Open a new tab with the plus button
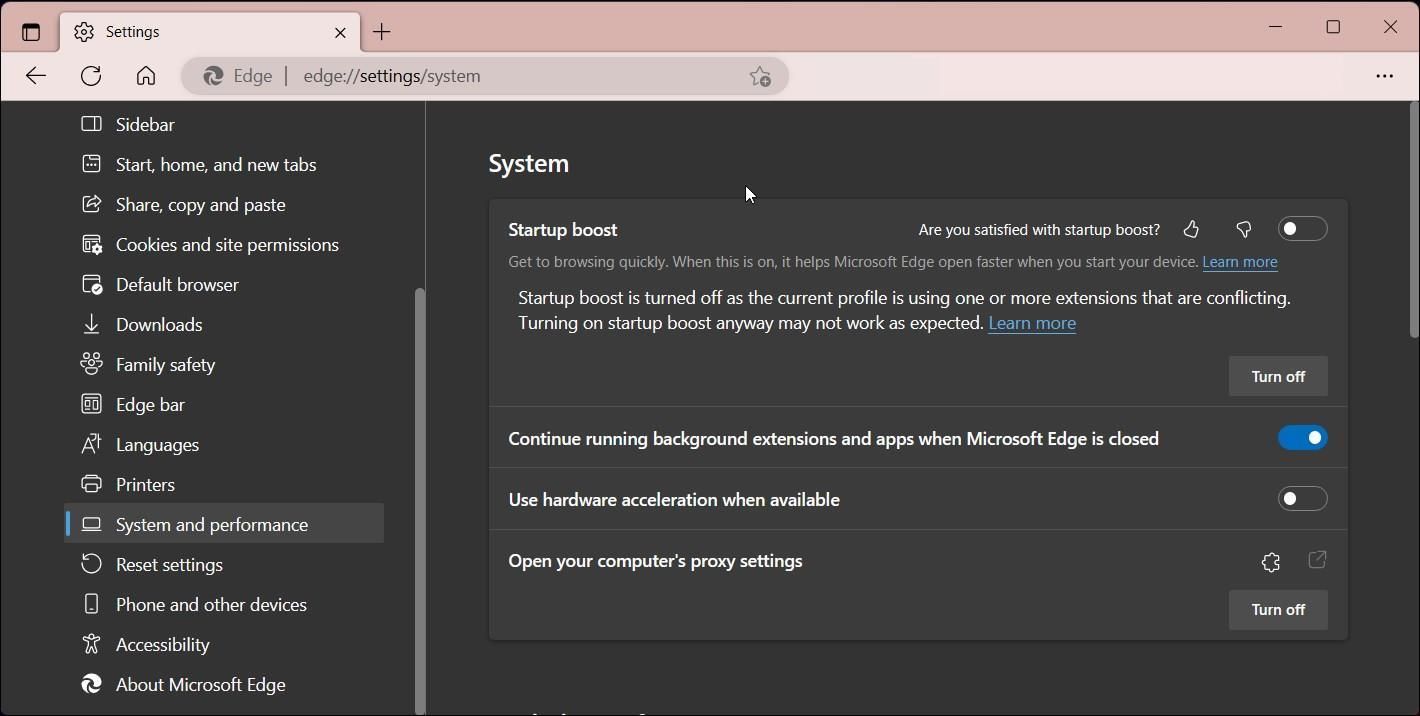Image resolution: width=1420 pixels, height=716 pixels. point(381,31)
